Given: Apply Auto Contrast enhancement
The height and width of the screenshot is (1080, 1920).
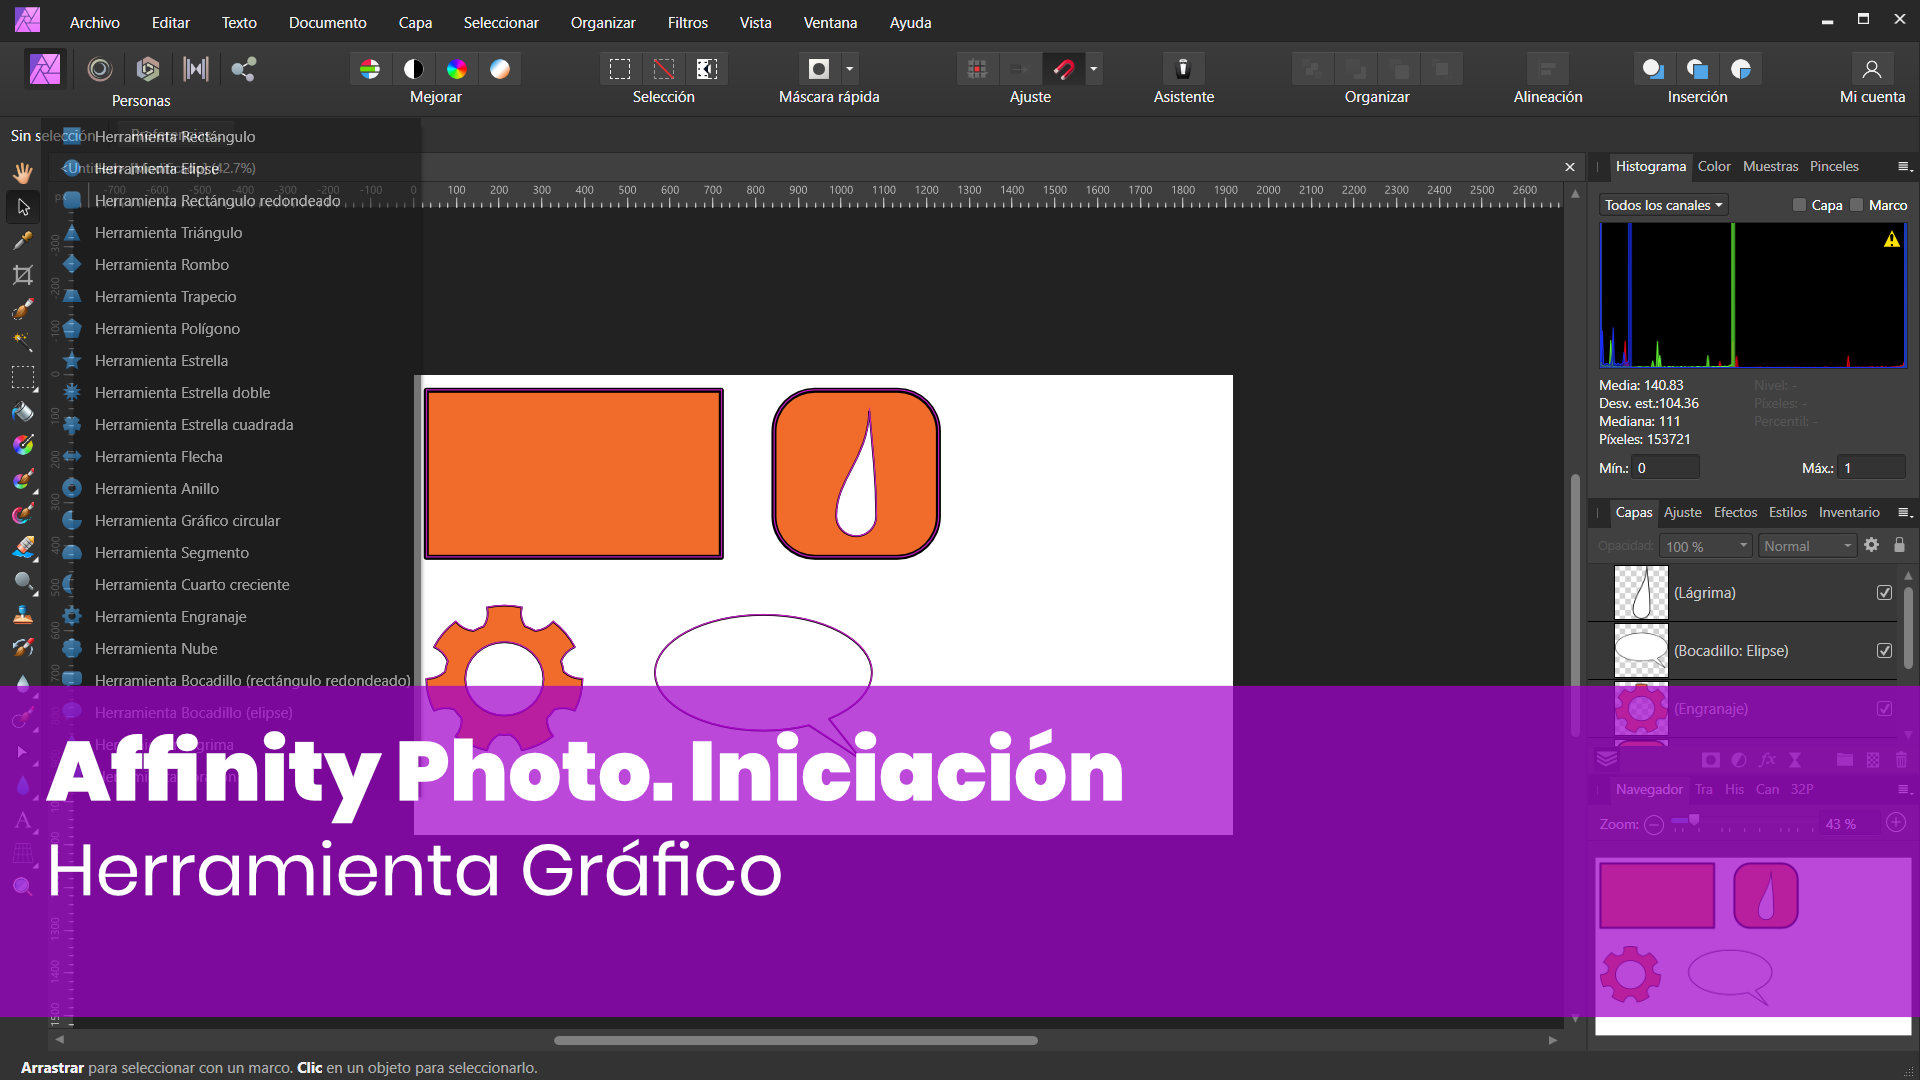Looking at the screenshot, I should pyautogui.click(x=413, y=69).
